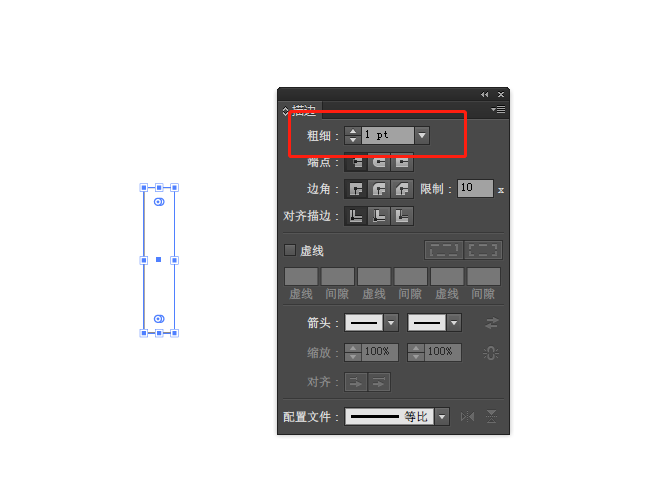
Task: Choose the miter join corner icon
Action: click(x=356, y=189)
